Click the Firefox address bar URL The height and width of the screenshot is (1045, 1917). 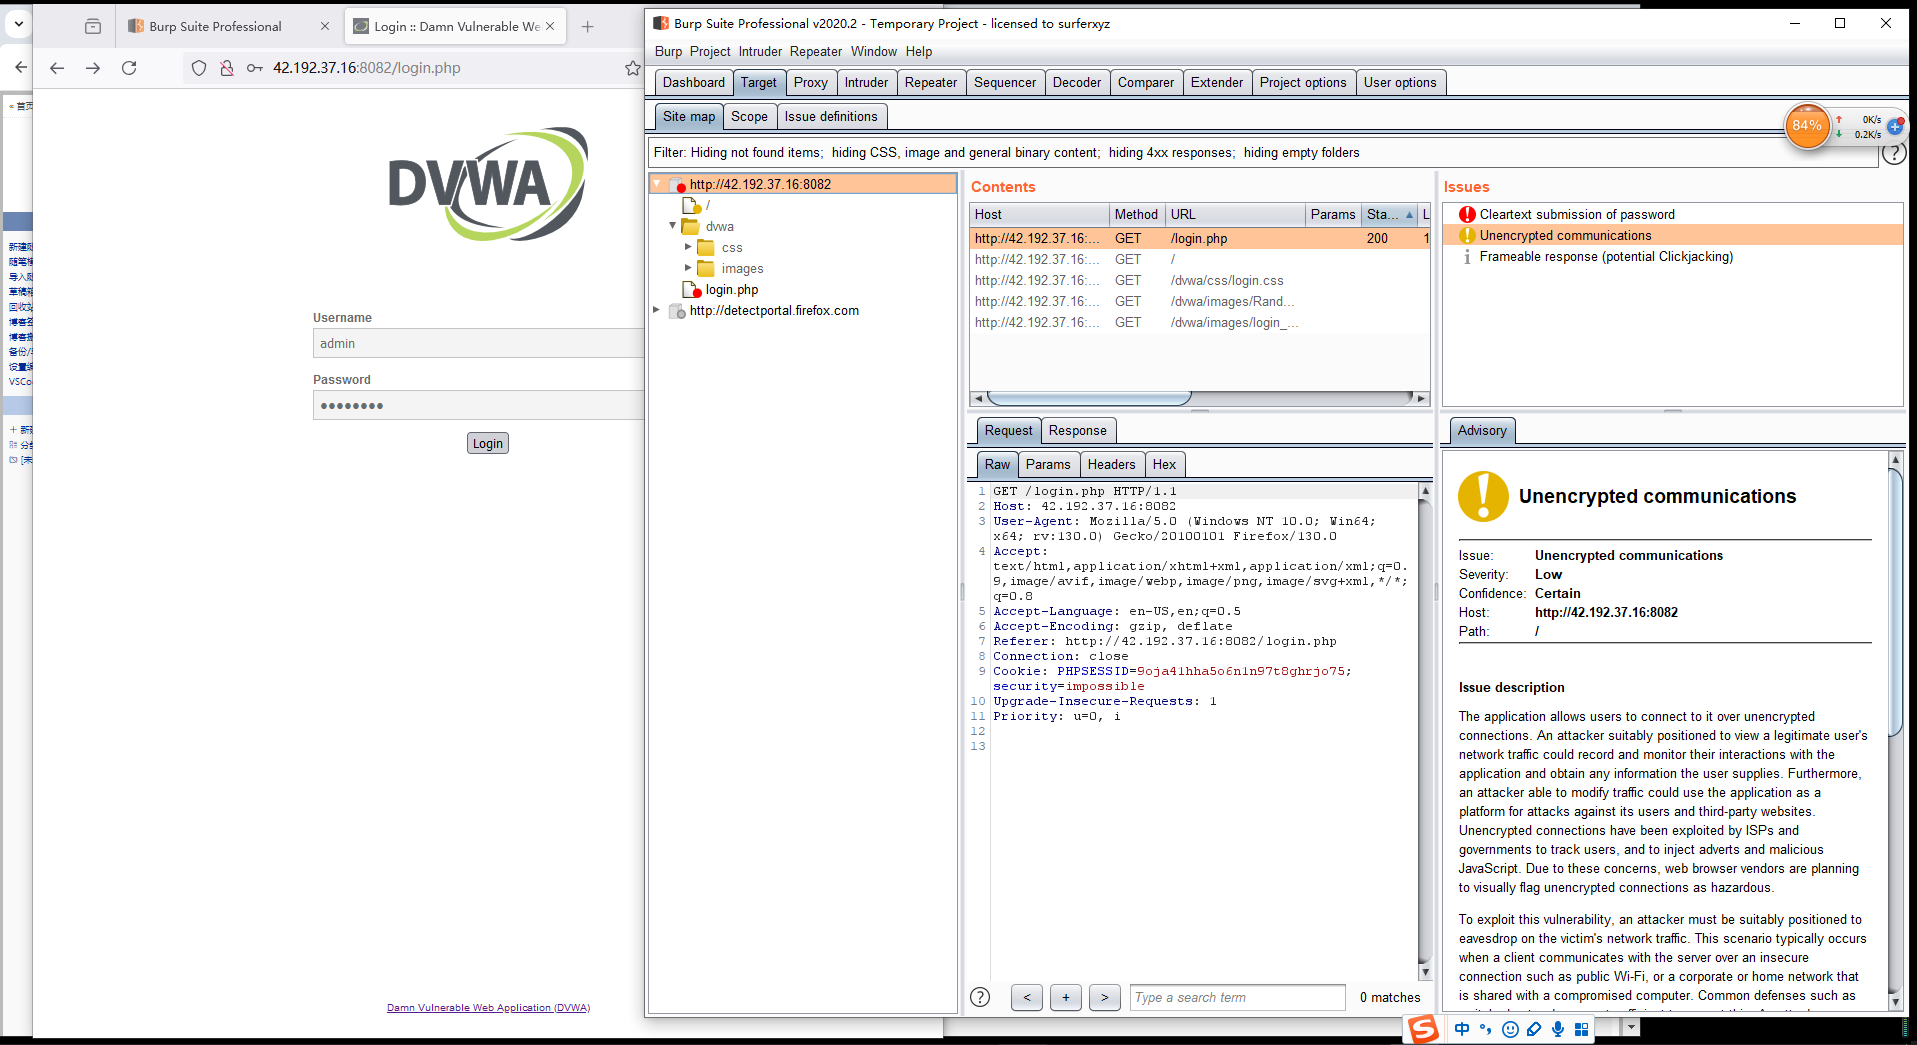[367, 68]
